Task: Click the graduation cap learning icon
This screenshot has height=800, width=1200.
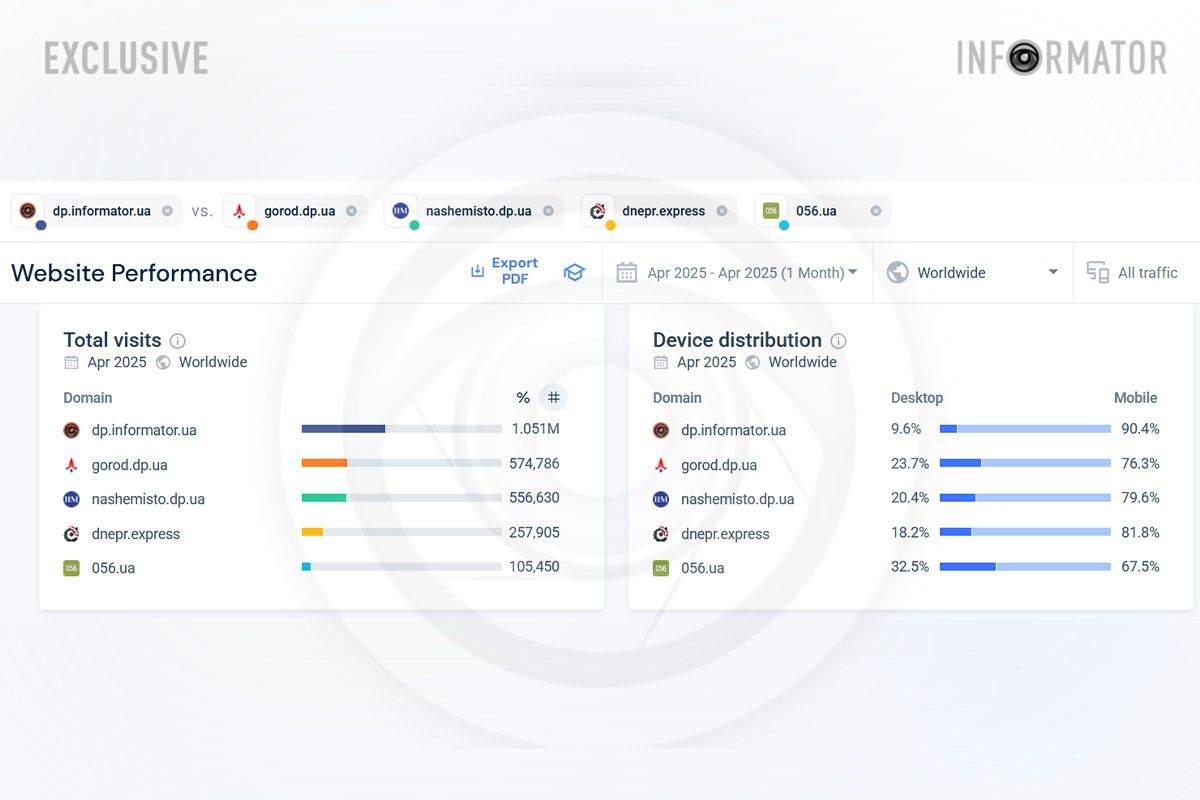Action: click(x=574, y=273)
